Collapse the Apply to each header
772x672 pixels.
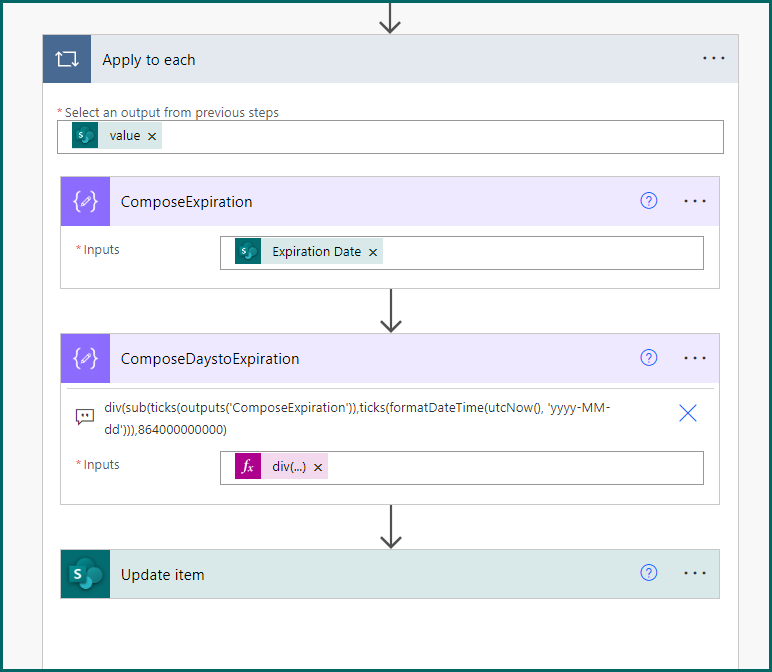[390, 59]
